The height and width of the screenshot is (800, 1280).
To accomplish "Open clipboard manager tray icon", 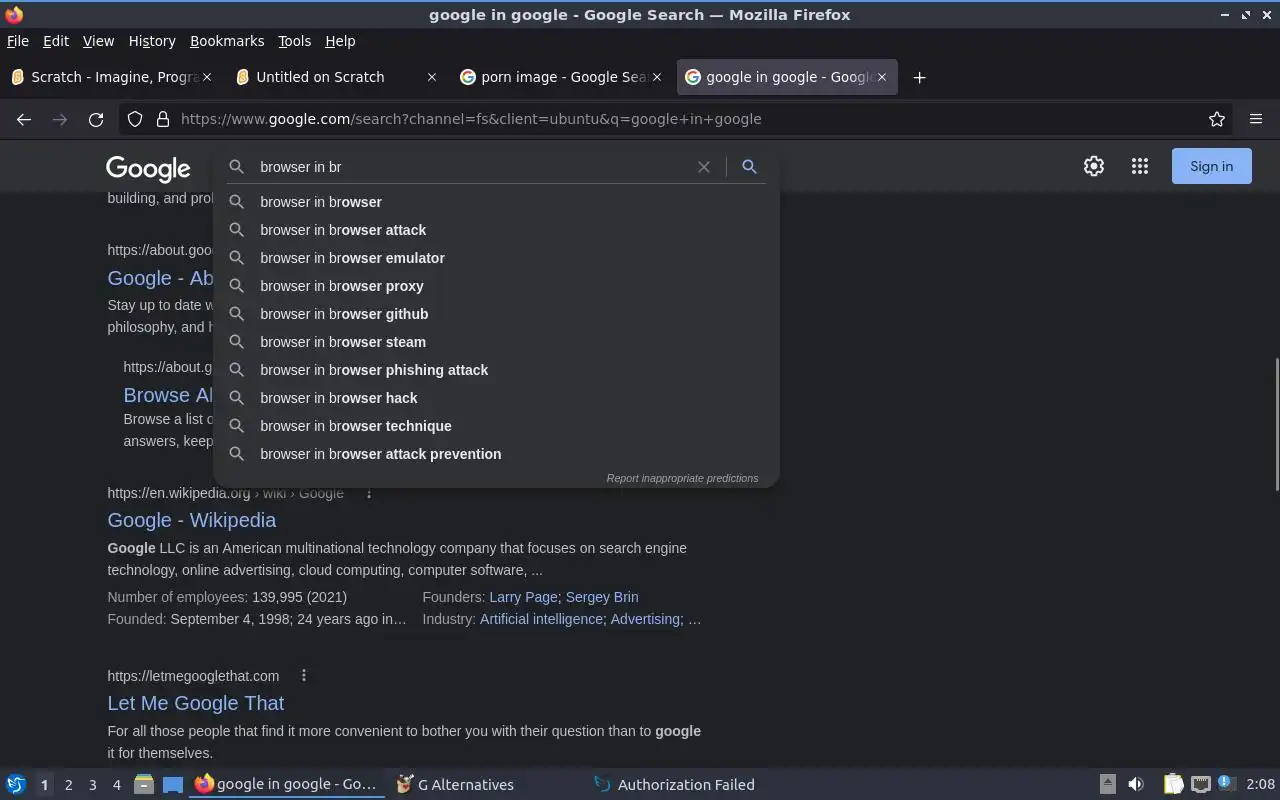I will tap(1173, 785).
